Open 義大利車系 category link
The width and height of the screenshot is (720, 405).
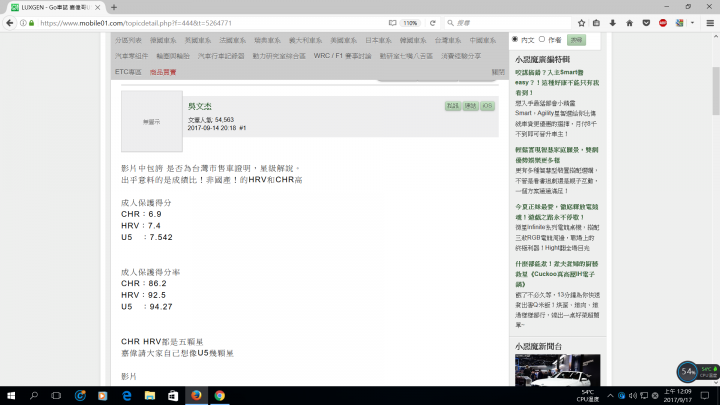pos(305,40)
